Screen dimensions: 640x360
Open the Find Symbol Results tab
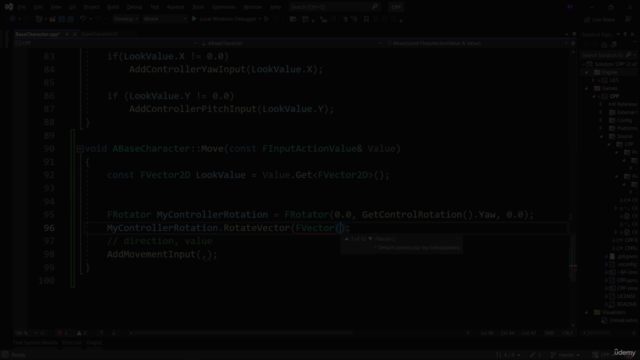coord(35,343)
